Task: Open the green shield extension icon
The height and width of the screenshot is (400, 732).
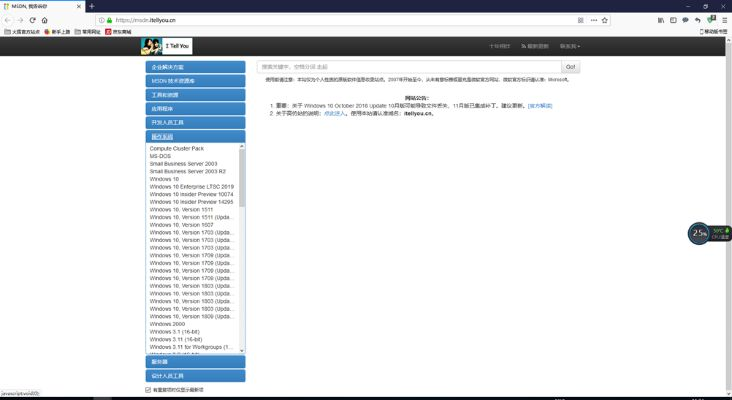Action: pos(711,20)
